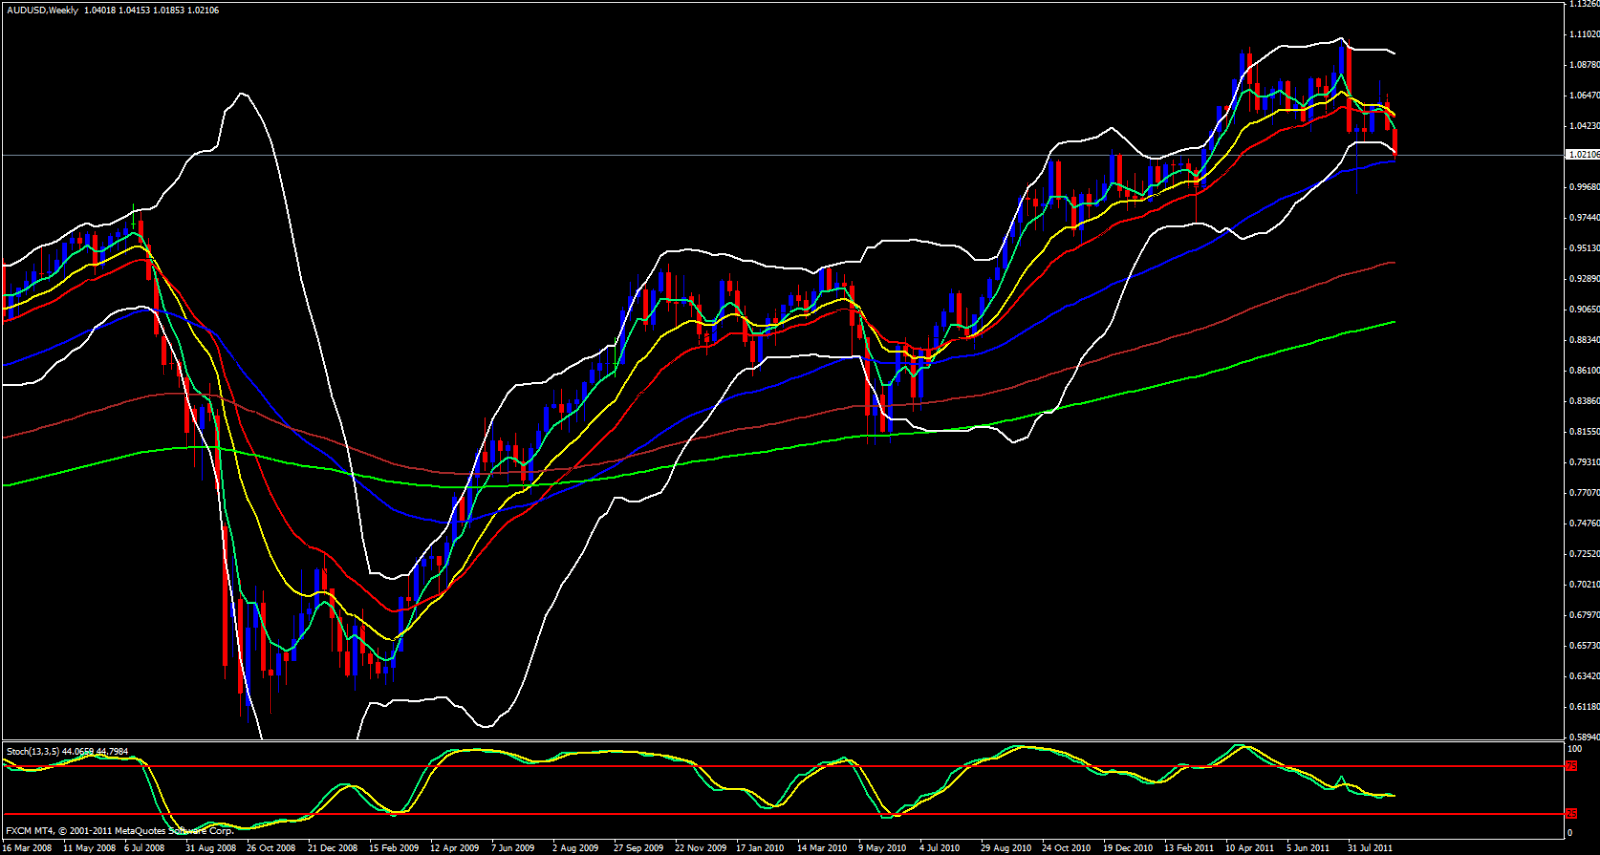This screenshot has height=855, width=1600.
Task: Click the 9 May 2010 date label
Action: coord(882,848)
